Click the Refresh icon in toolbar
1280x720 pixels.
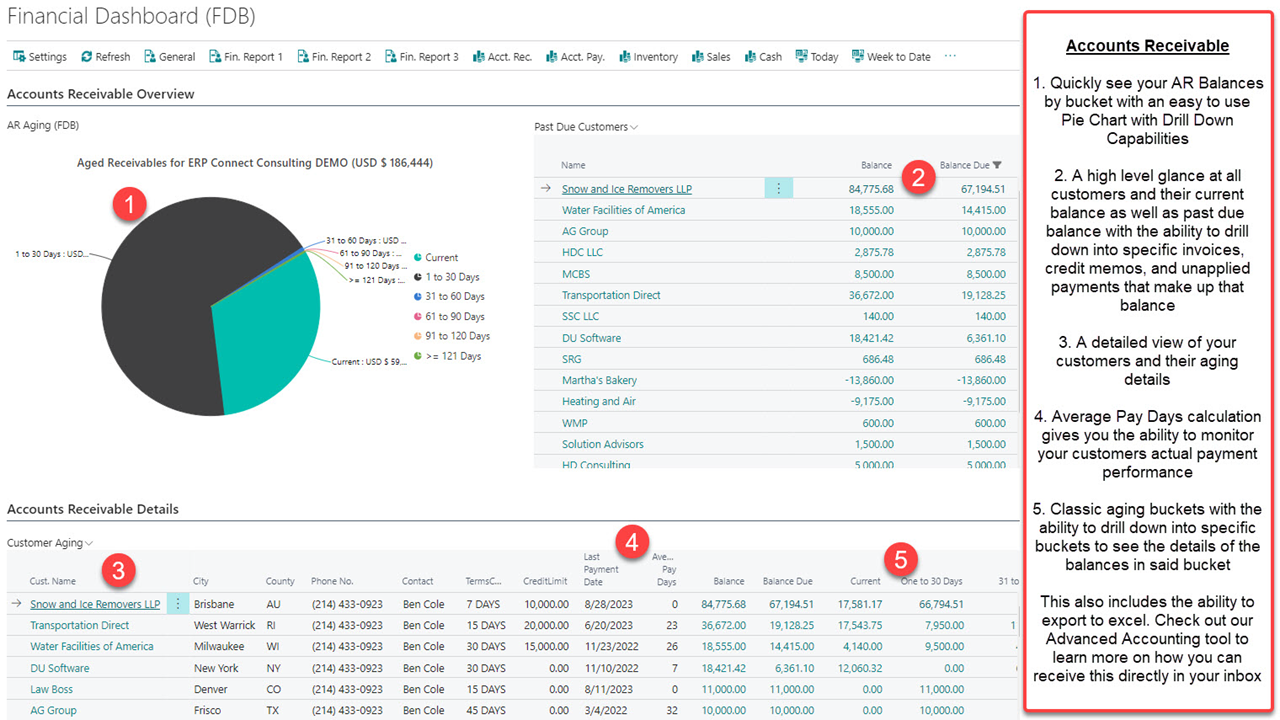pos(87,57)
